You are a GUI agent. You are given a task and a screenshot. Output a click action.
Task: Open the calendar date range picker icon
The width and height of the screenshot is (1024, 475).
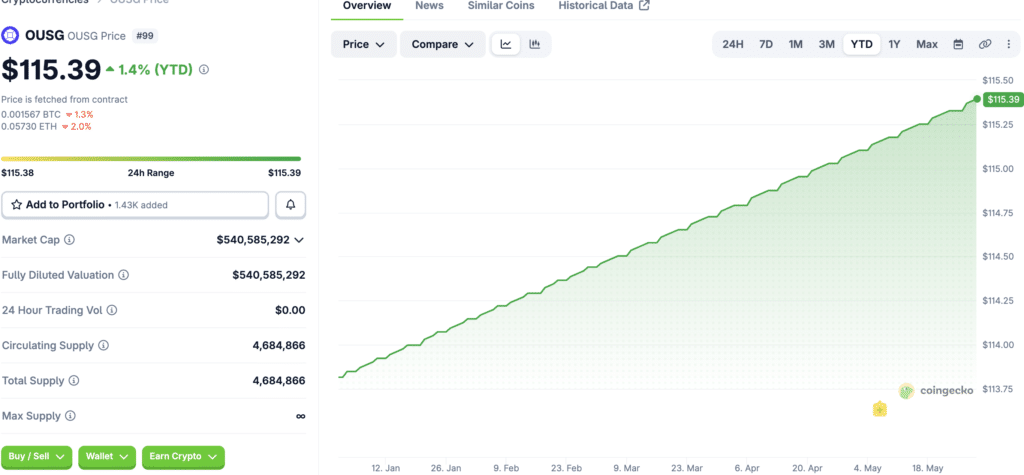point(959,44)
